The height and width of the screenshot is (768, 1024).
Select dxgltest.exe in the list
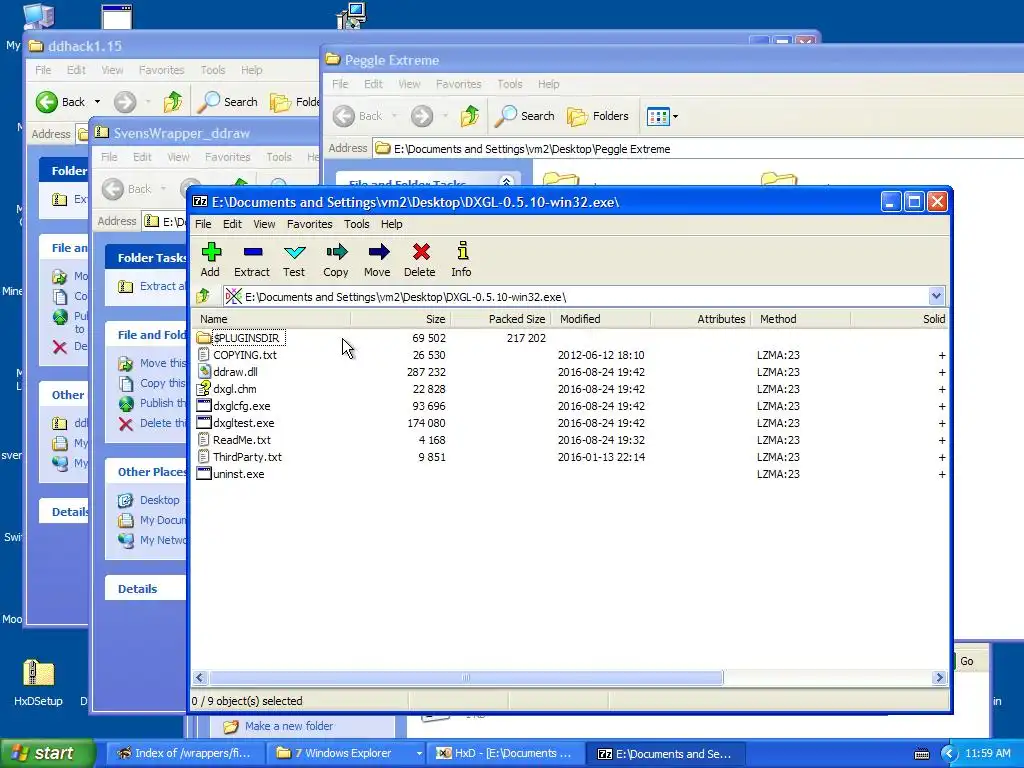point(236,423)
